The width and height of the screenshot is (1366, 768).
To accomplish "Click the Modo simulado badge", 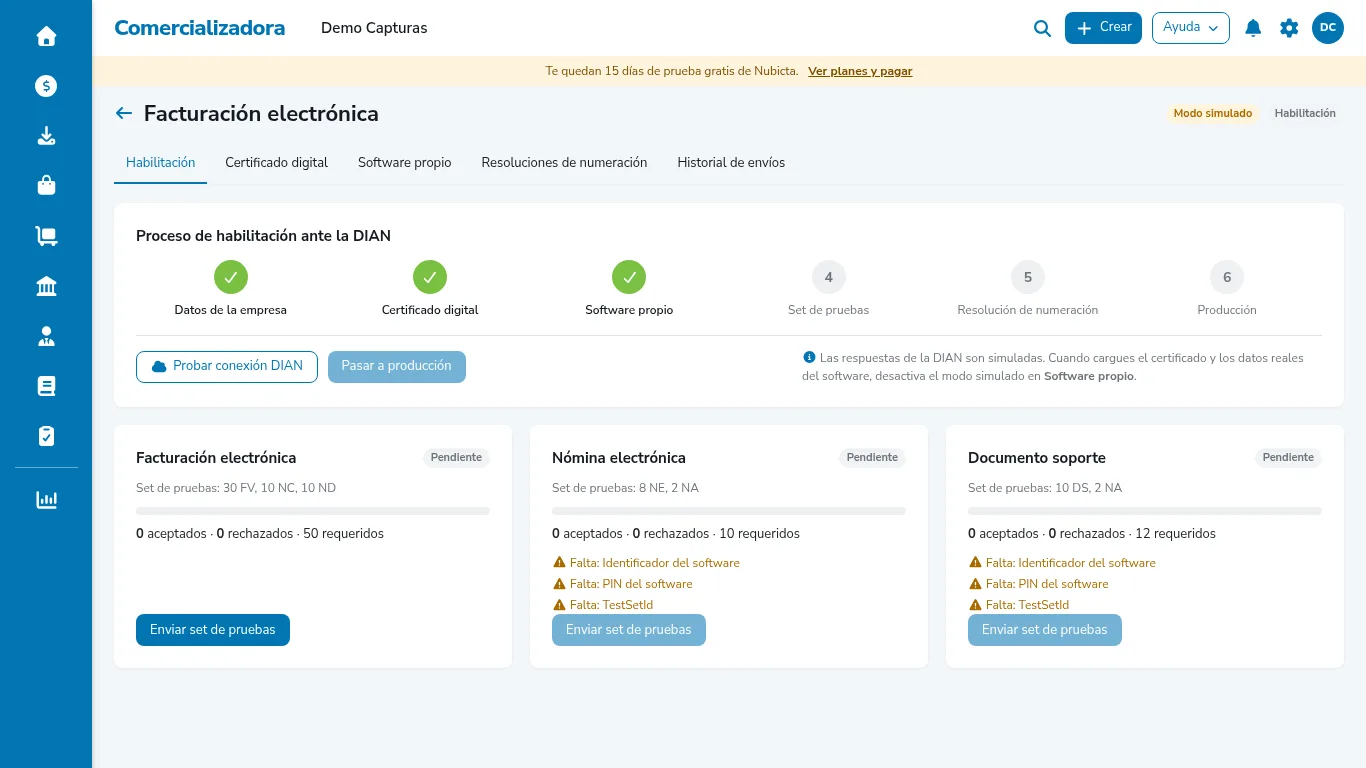I will point(1213,114).
